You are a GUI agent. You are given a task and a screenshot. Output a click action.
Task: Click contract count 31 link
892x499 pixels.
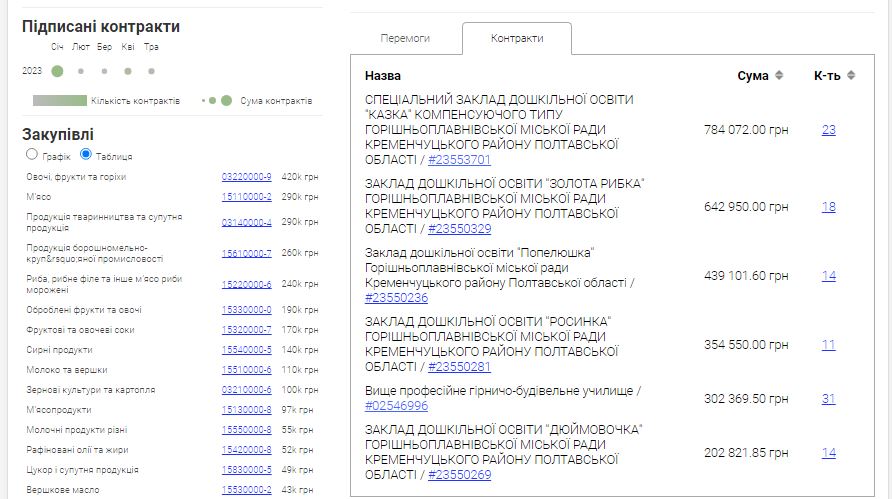point(828,399)
